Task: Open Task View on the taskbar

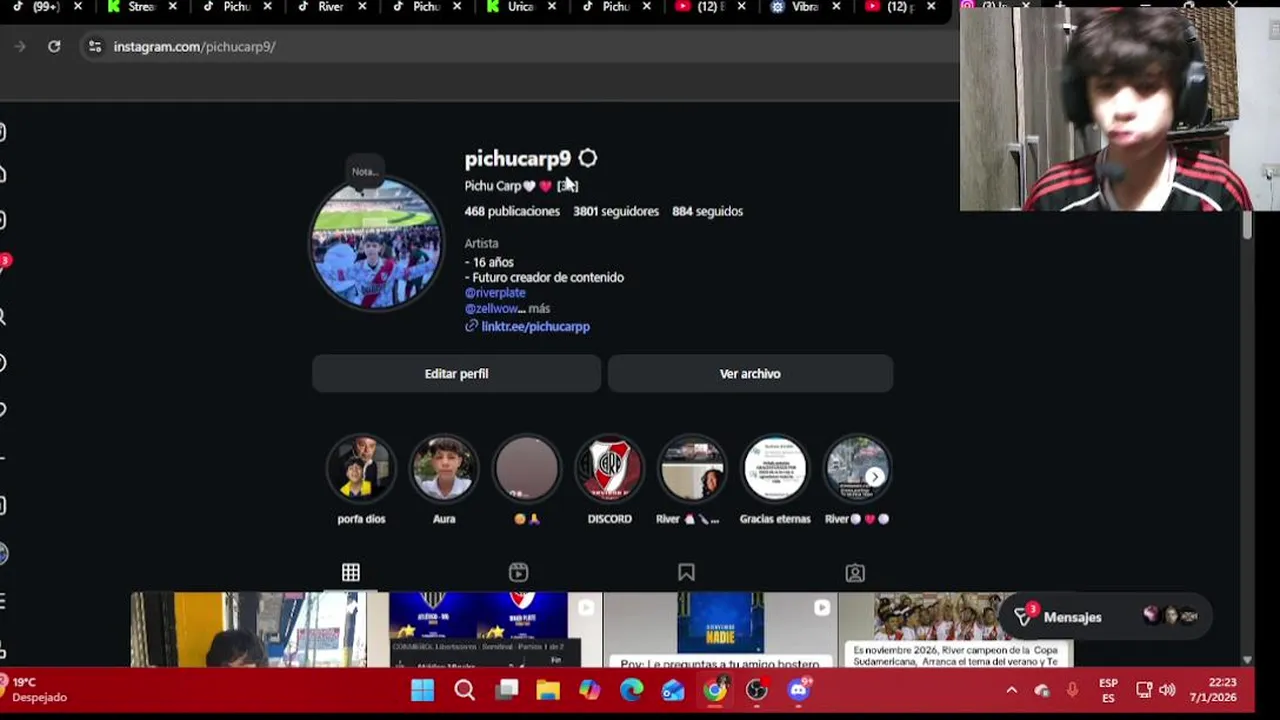Action: click(507, 690)
